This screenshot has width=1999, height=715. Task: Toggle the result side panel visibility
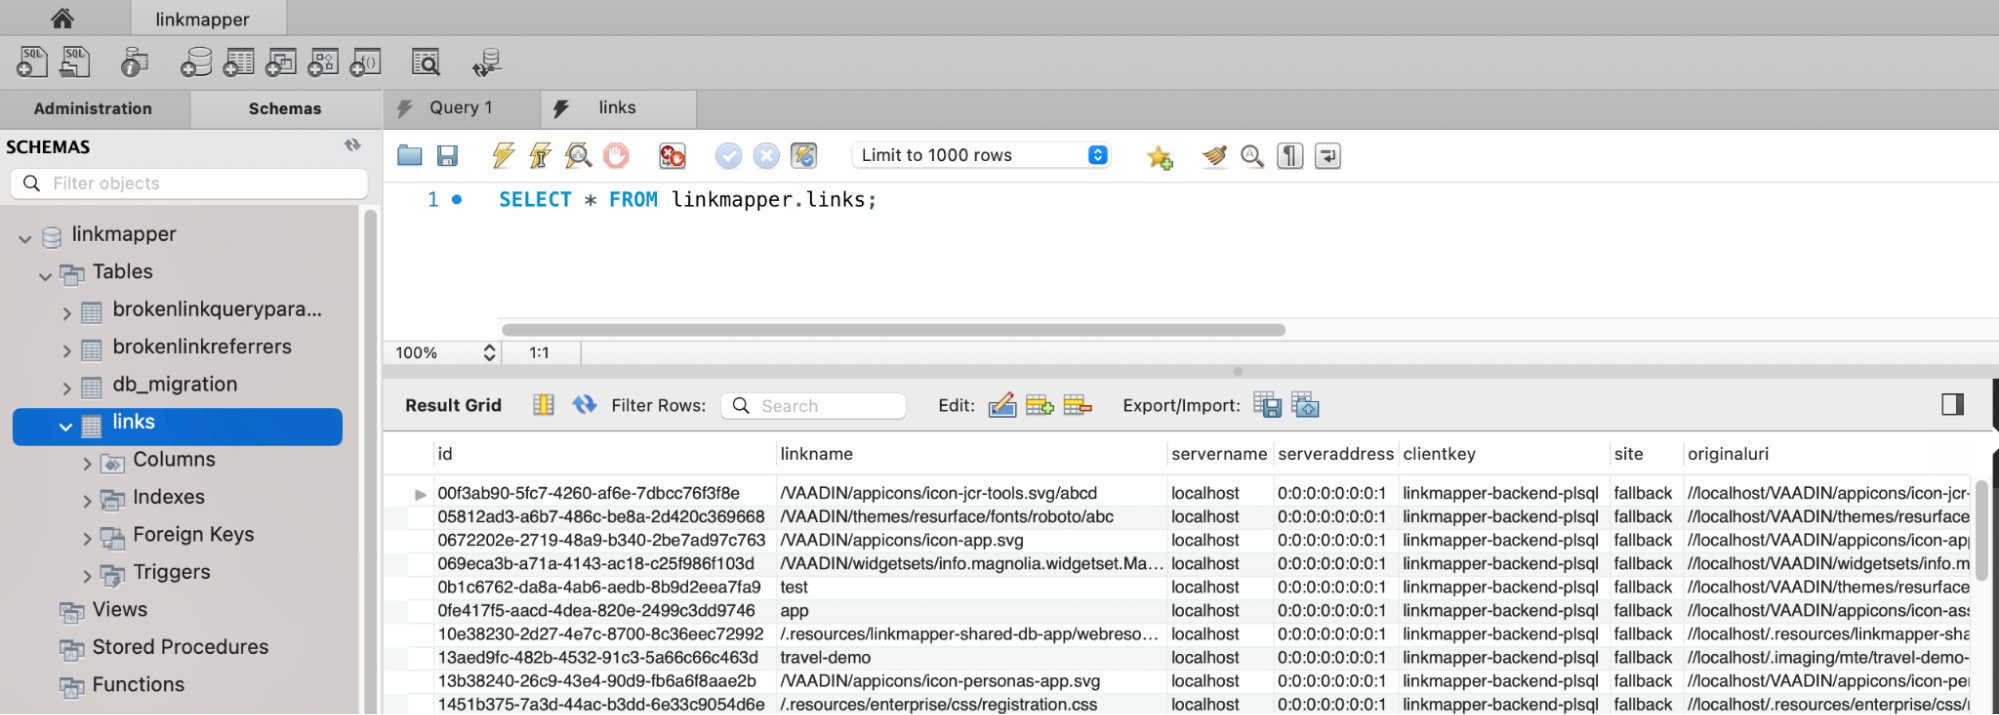(1952, 404)
